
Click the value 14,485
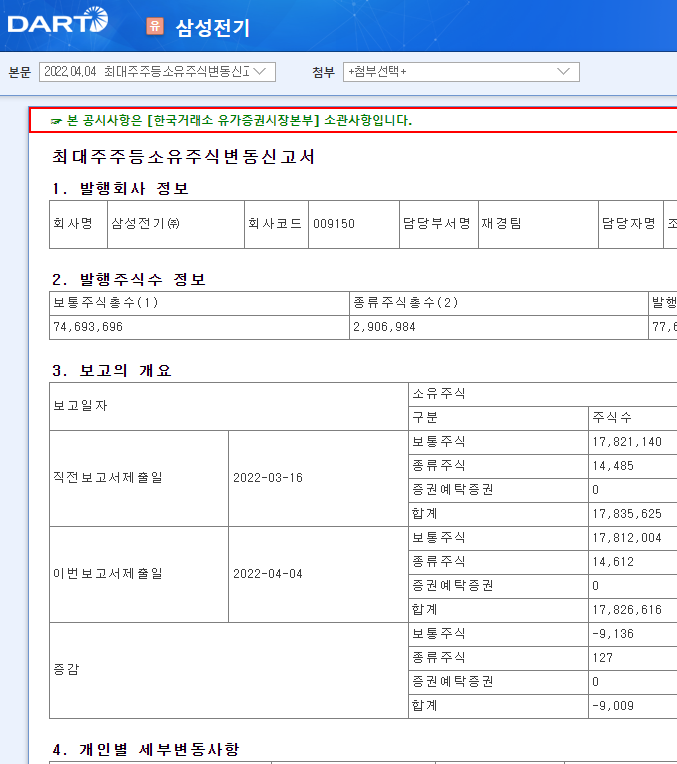point(613,466)
